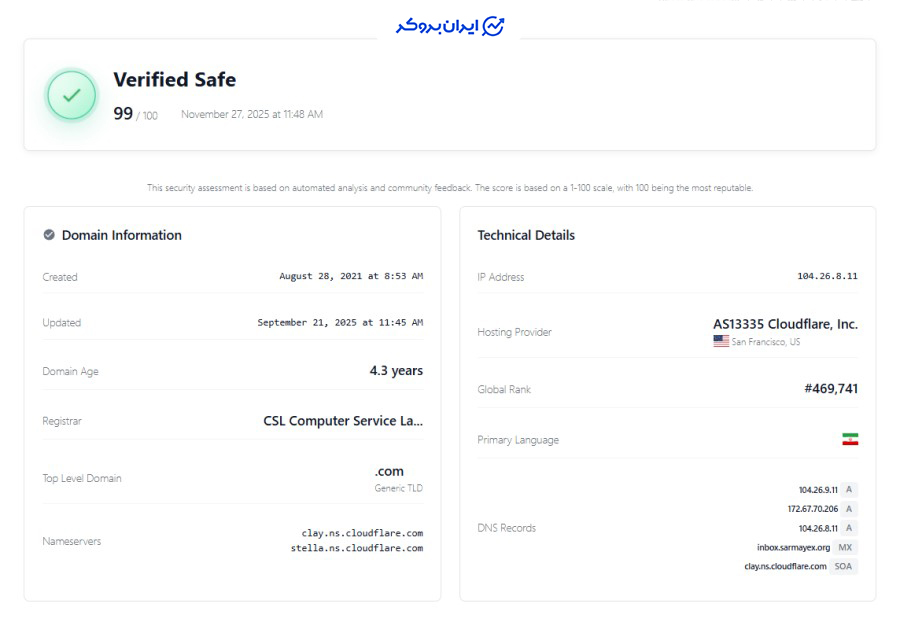The width and height of the screenshot is (900, 622).
Task: Click the SOA badge beside clay.ns.cloudflare.com
Action: click(x=843, y=566)
